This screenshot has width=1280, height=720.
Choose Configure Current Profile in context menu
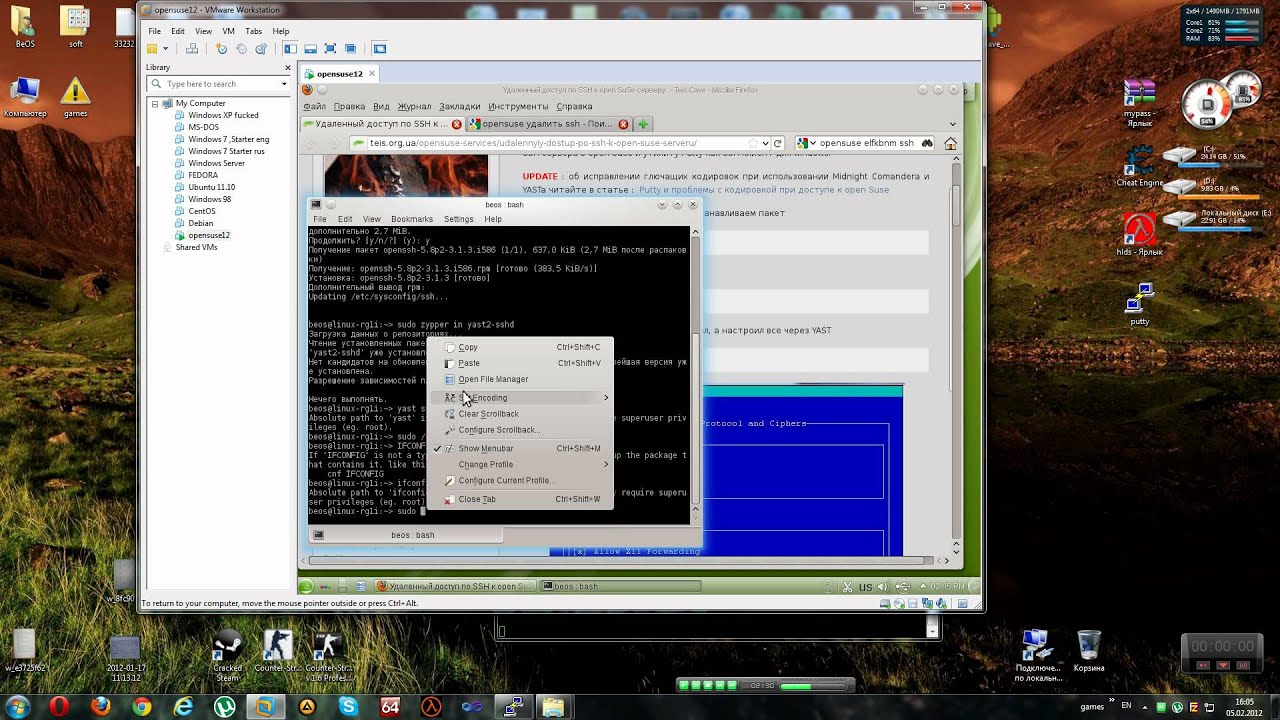point(521,480)
